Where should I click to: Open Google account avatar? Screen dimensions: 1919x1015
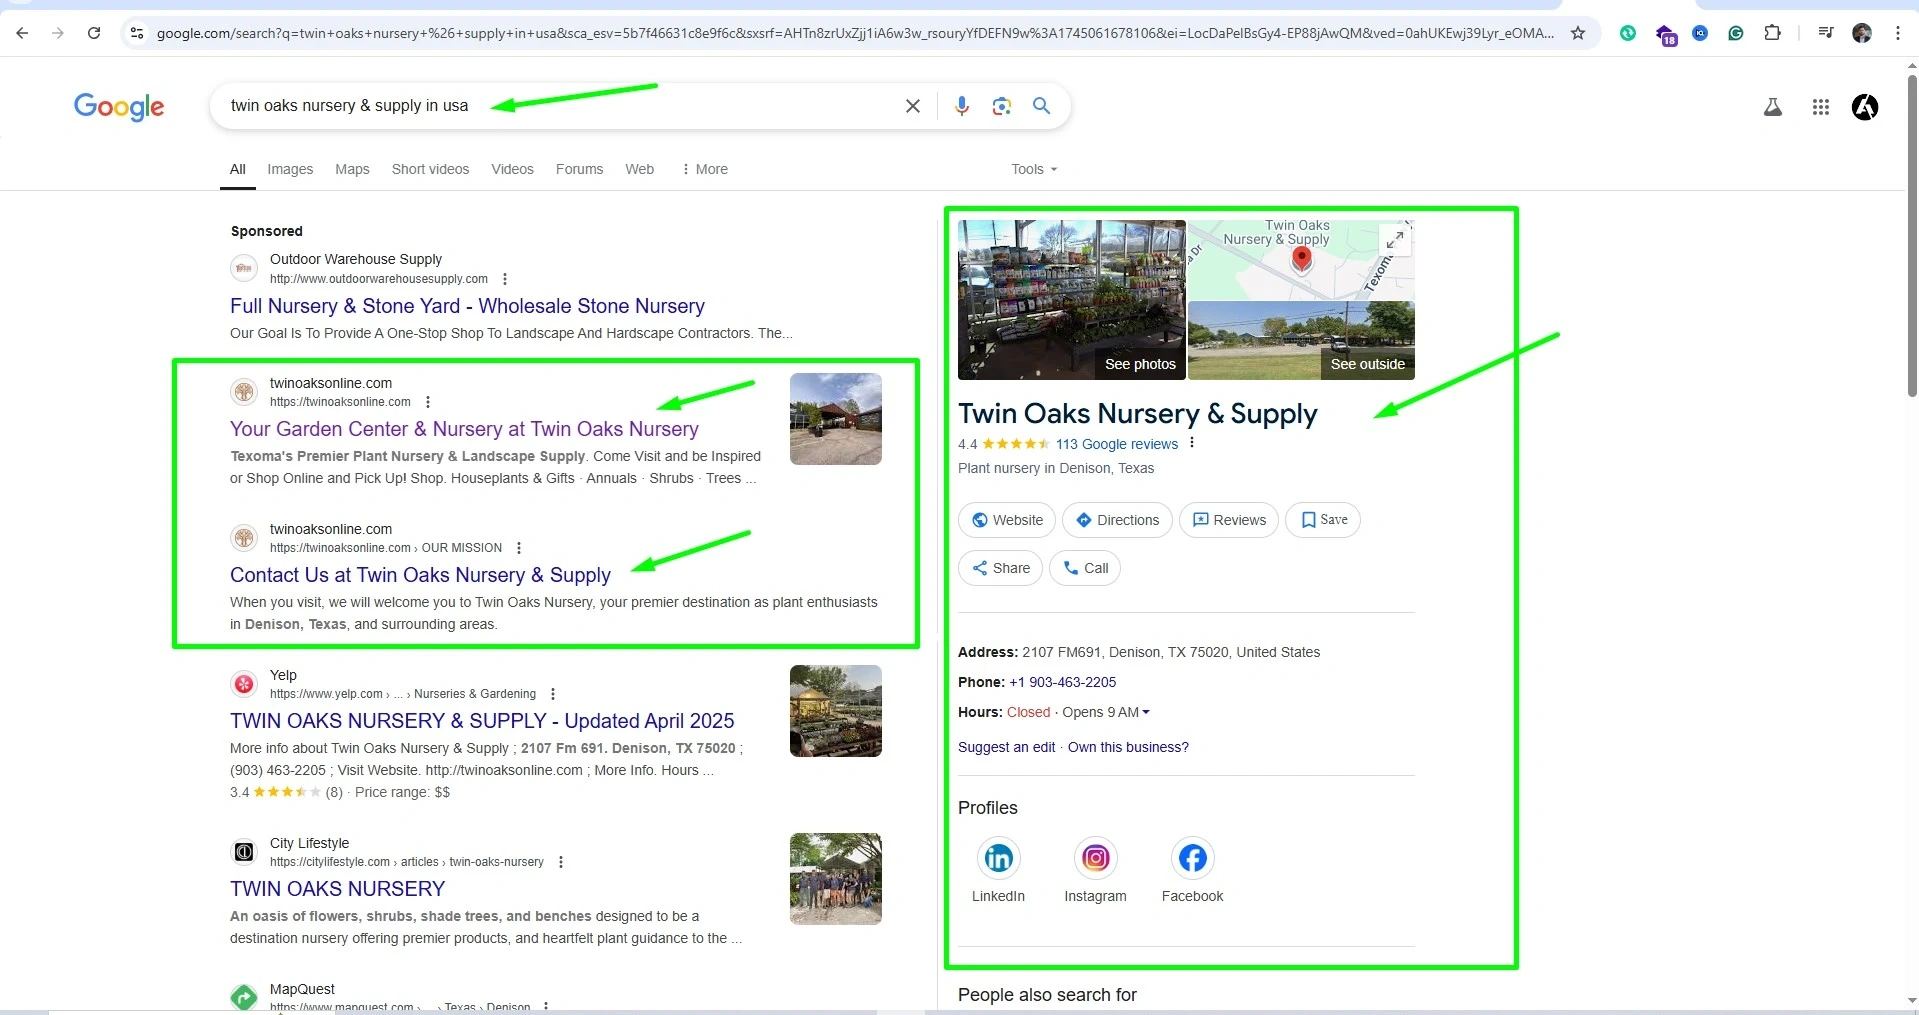tap(1865, 107)
